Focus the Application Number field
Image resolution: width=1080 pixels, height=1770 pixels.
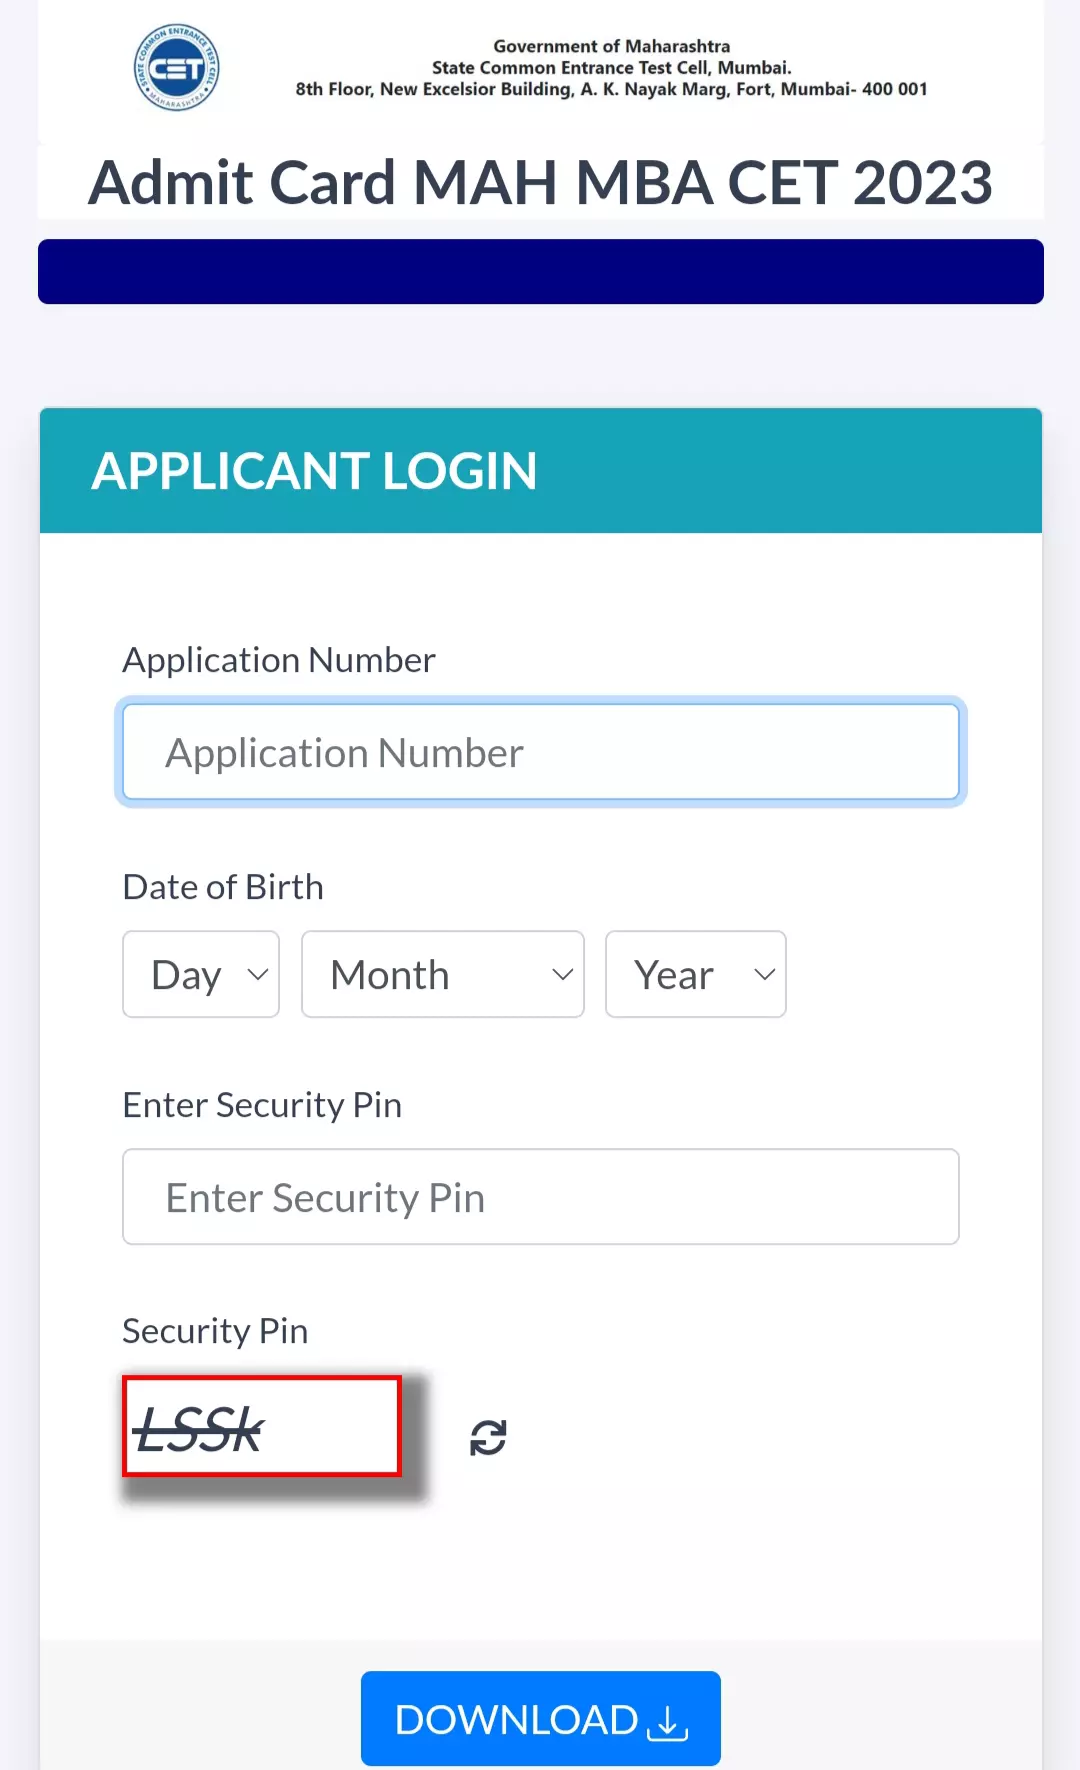point(541,752)
